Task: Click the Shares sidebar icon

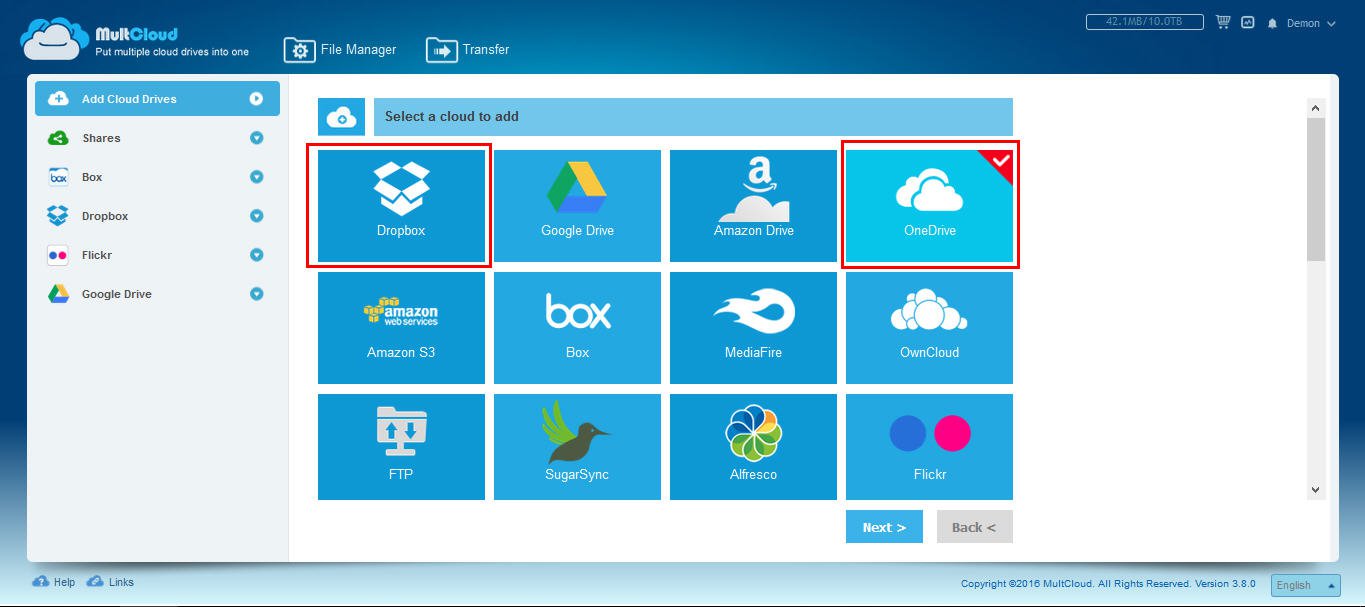Action: coord(58,138)
